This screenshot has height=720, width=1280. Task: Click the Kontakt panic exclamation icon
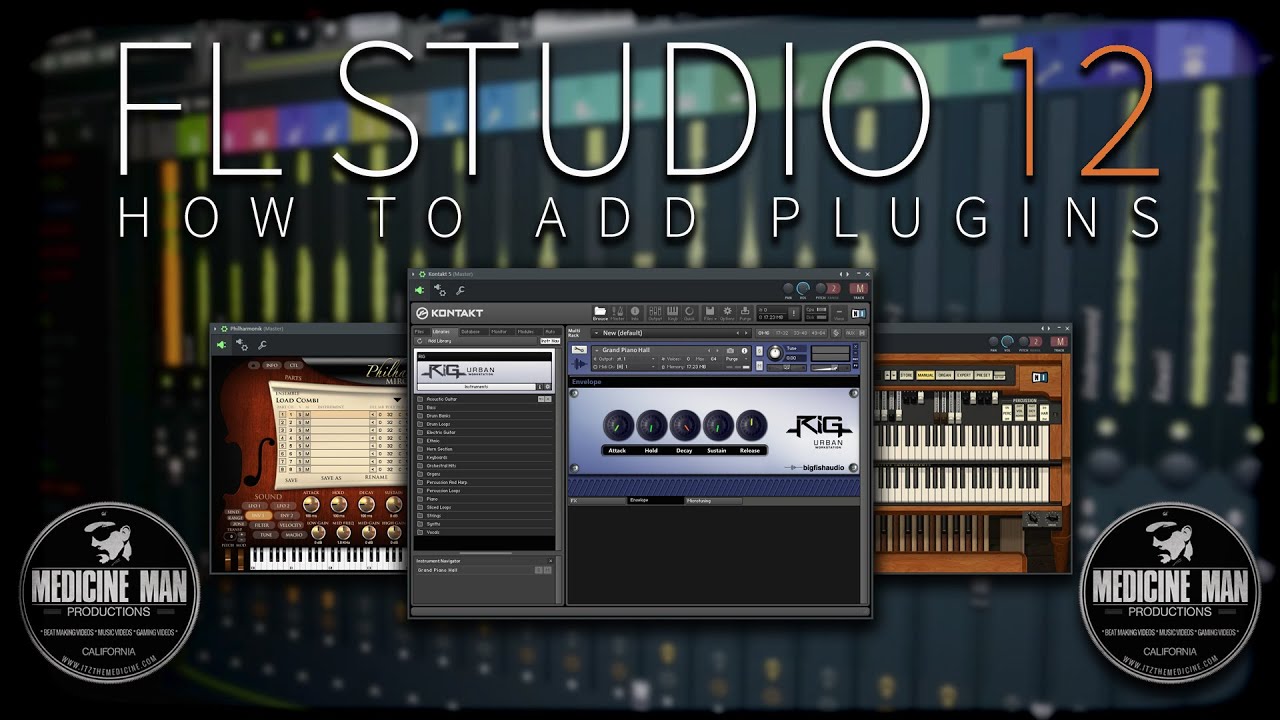pos(794,313)
